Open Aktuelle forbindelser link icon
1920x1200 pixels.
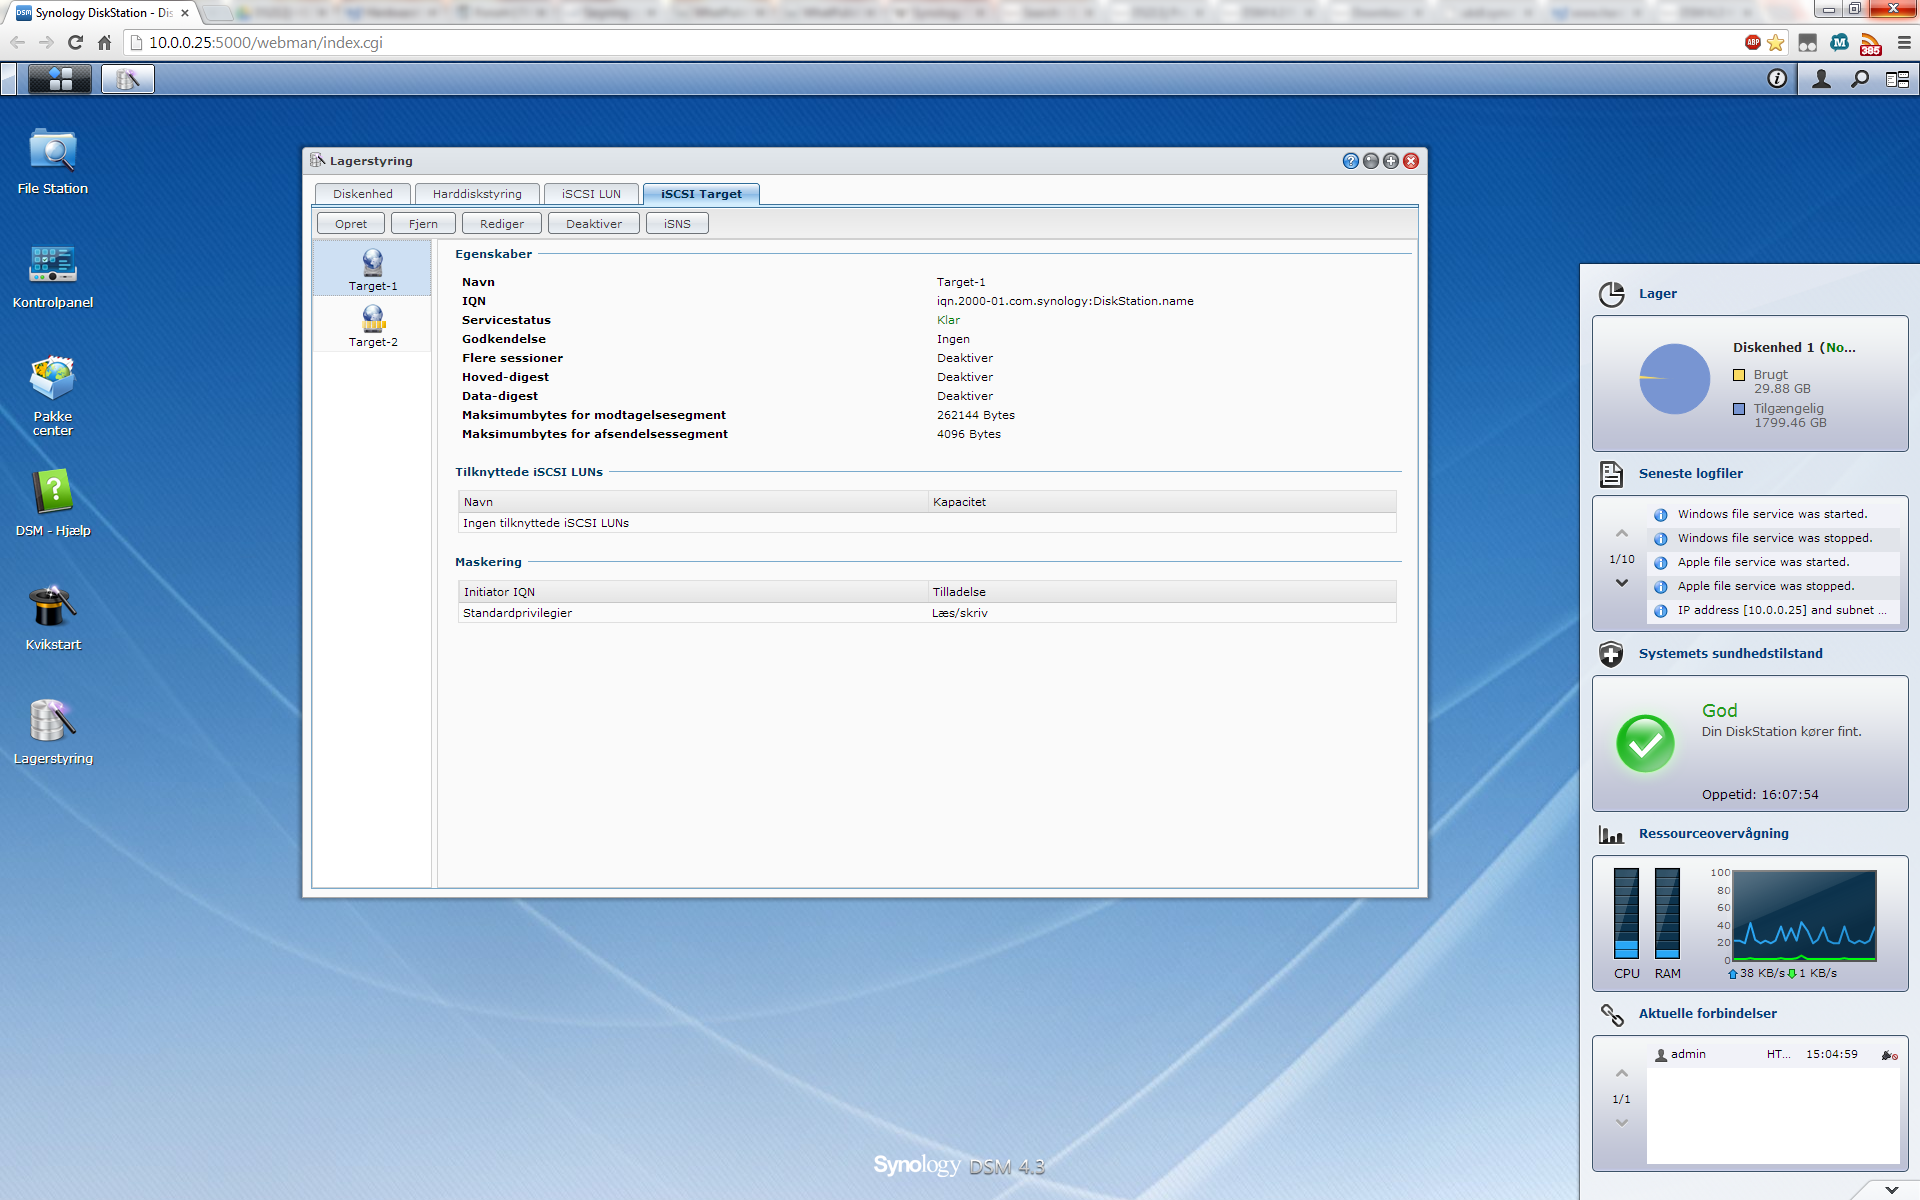(x=1611, y=1014)
